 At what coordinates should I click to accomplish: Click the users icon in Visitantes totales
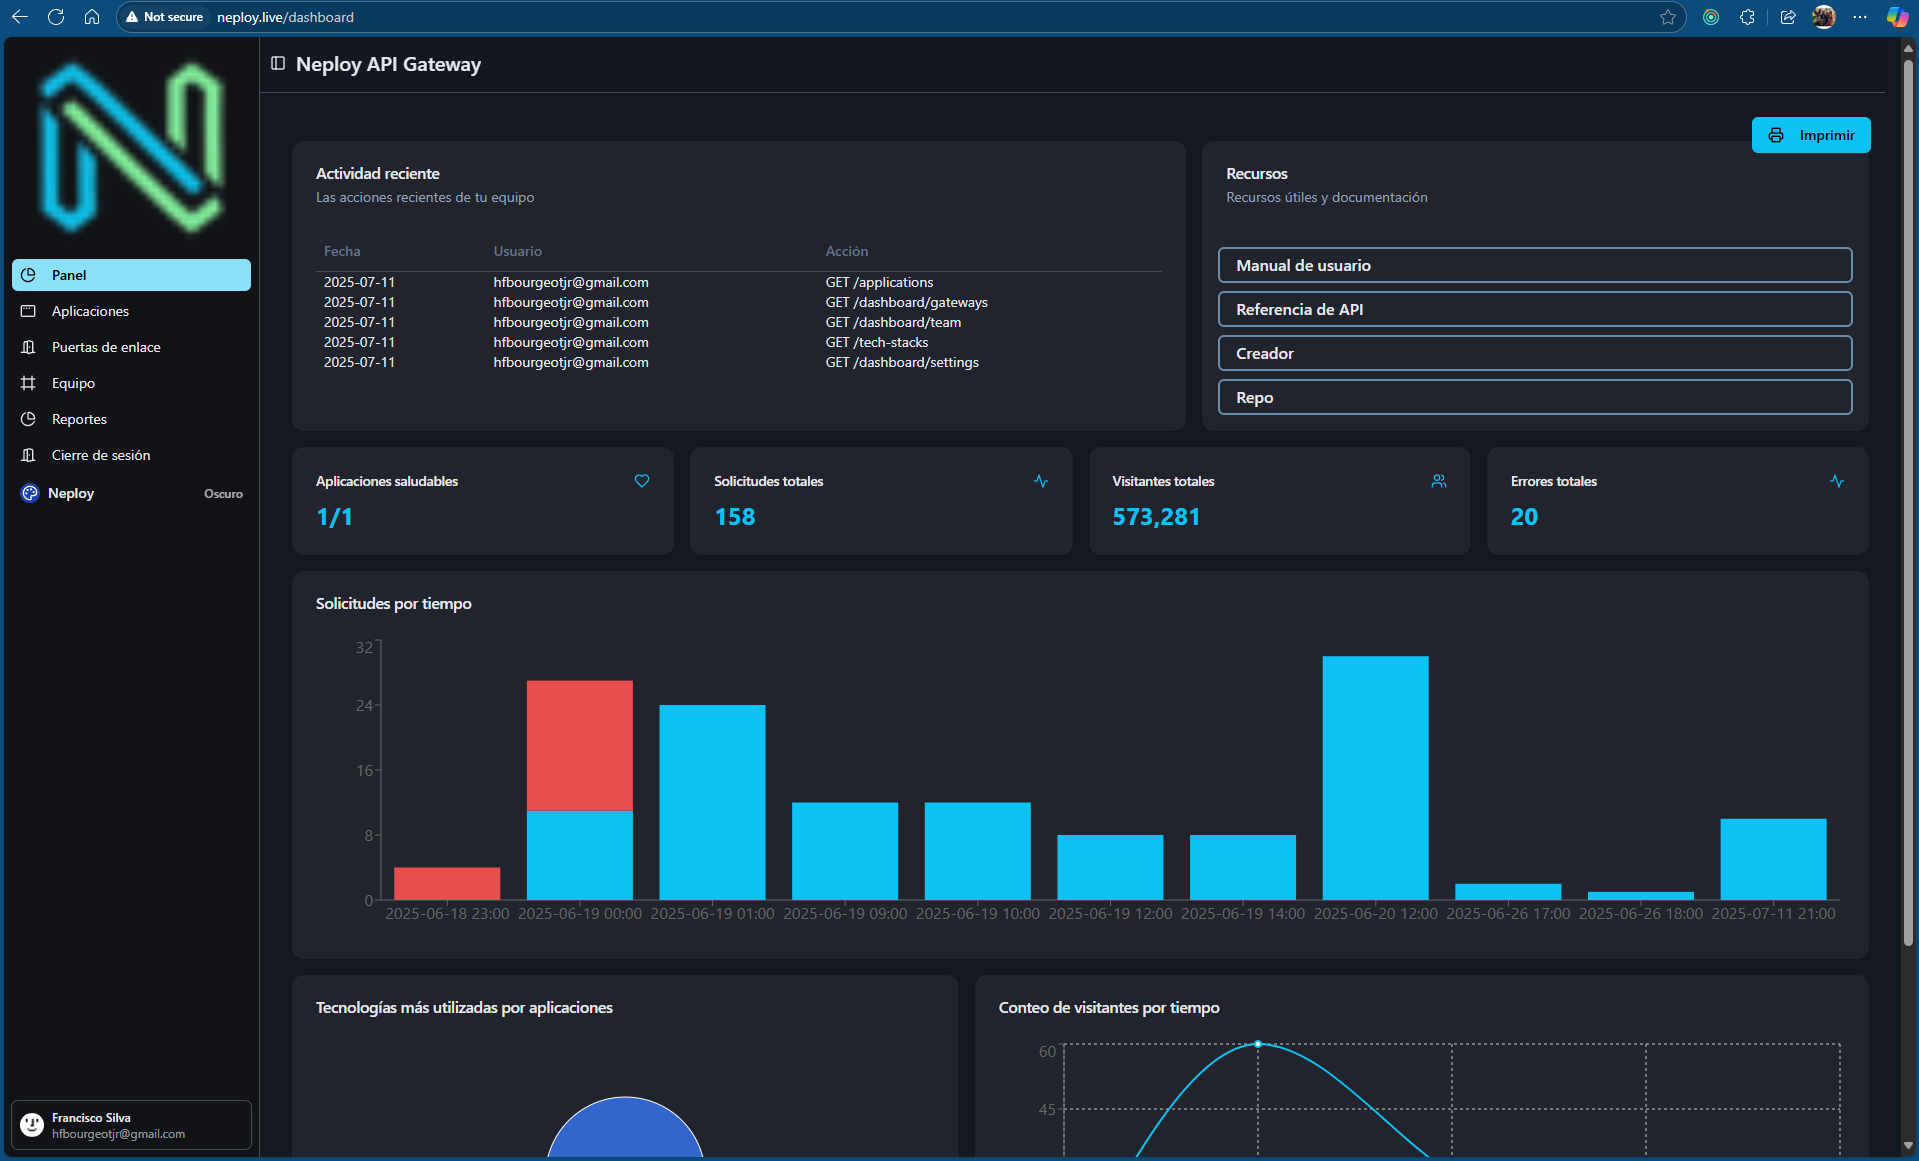(1439, 481)
